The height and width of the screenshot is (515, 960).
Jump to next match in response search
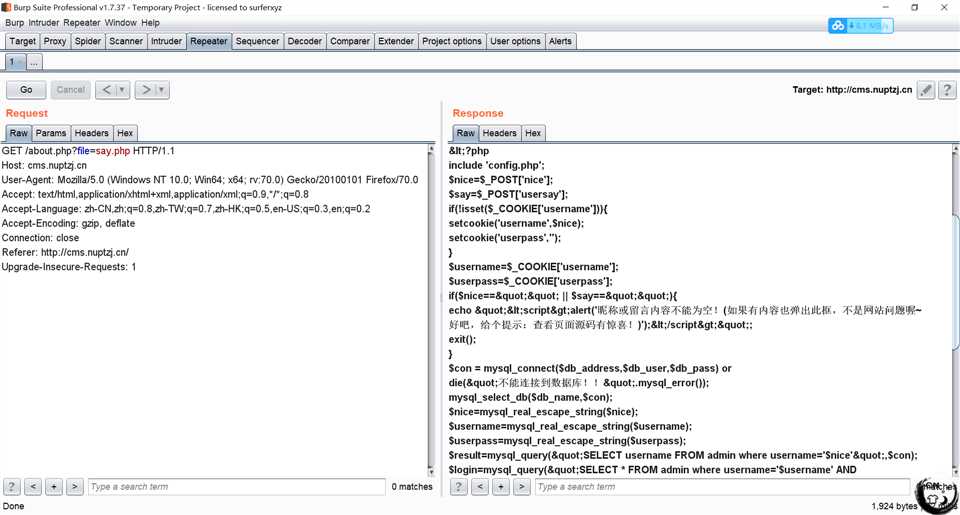(x=522, y=487)
